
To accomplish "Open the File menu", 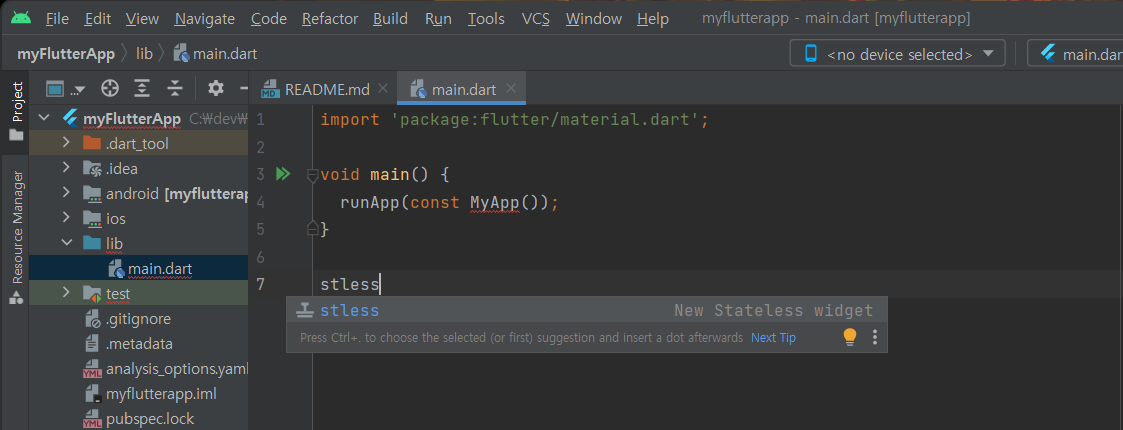I will pyautogui.click(x=57, y=19).
